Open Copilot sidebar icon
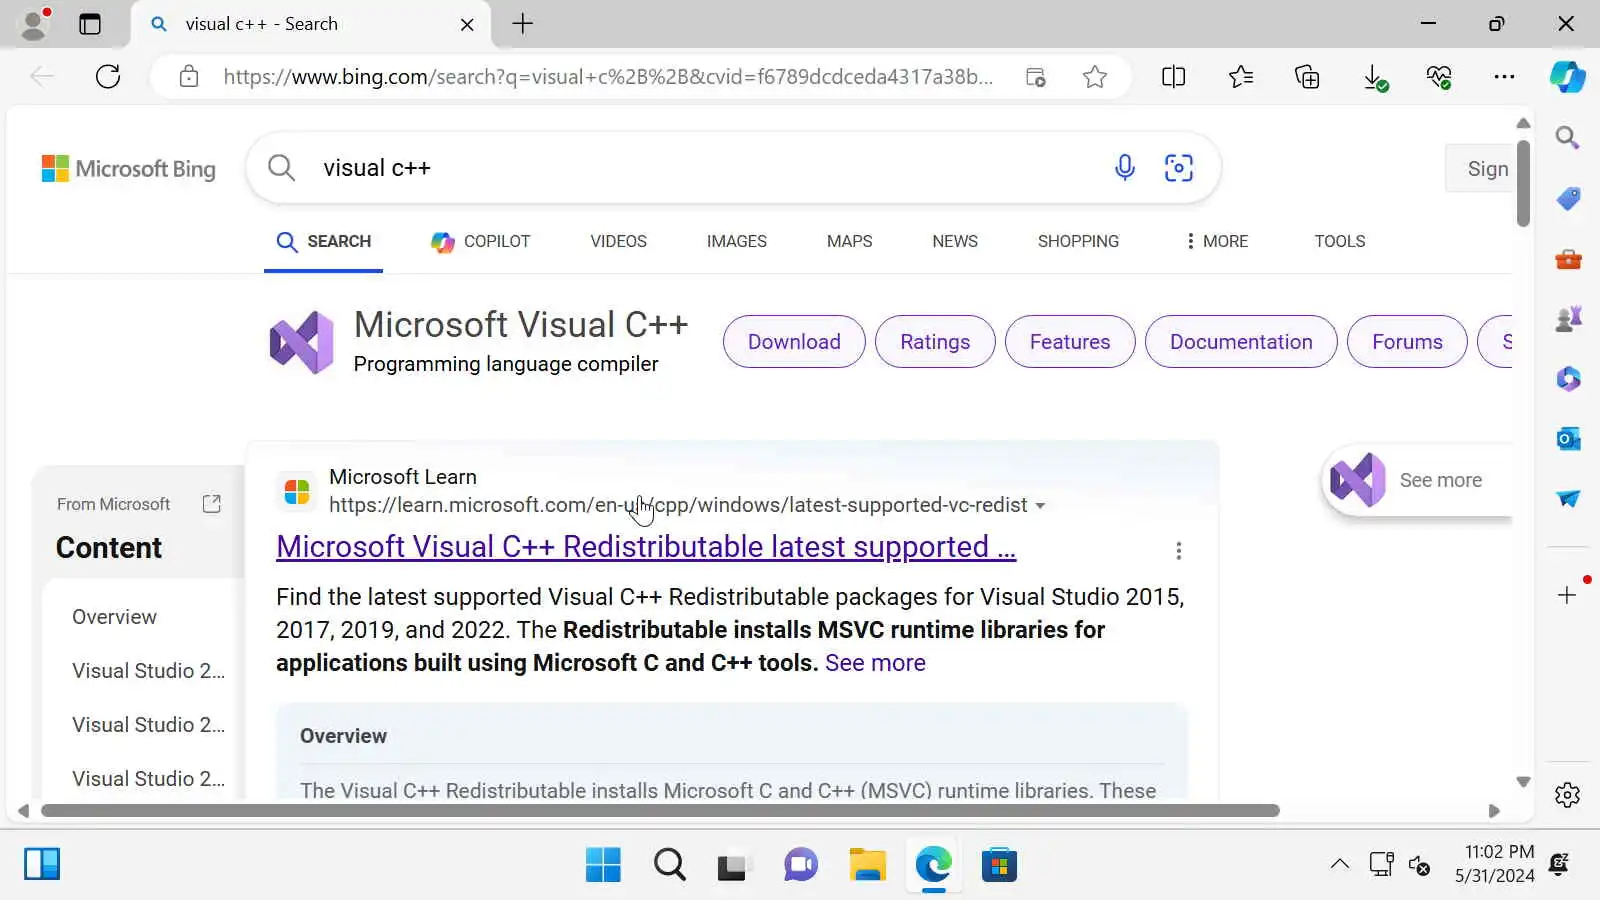The height and width of the screenshot is (900, 1600). (1567, 77)
